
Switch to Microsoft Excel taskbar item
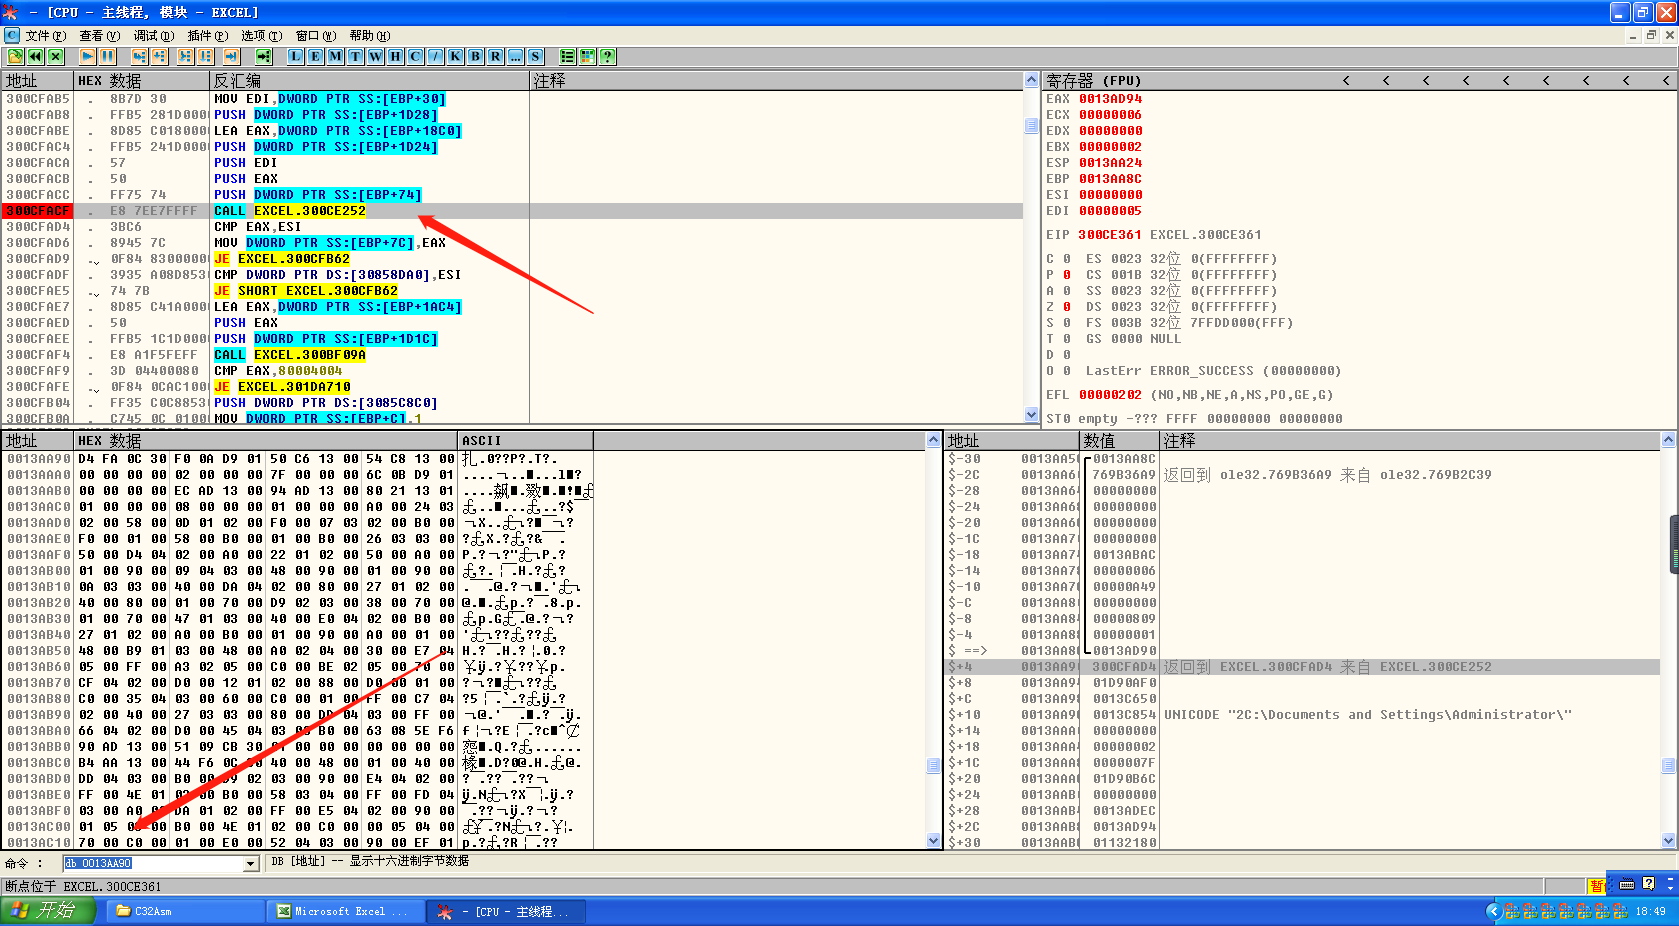pyautogui.click(x=344, y=911)
